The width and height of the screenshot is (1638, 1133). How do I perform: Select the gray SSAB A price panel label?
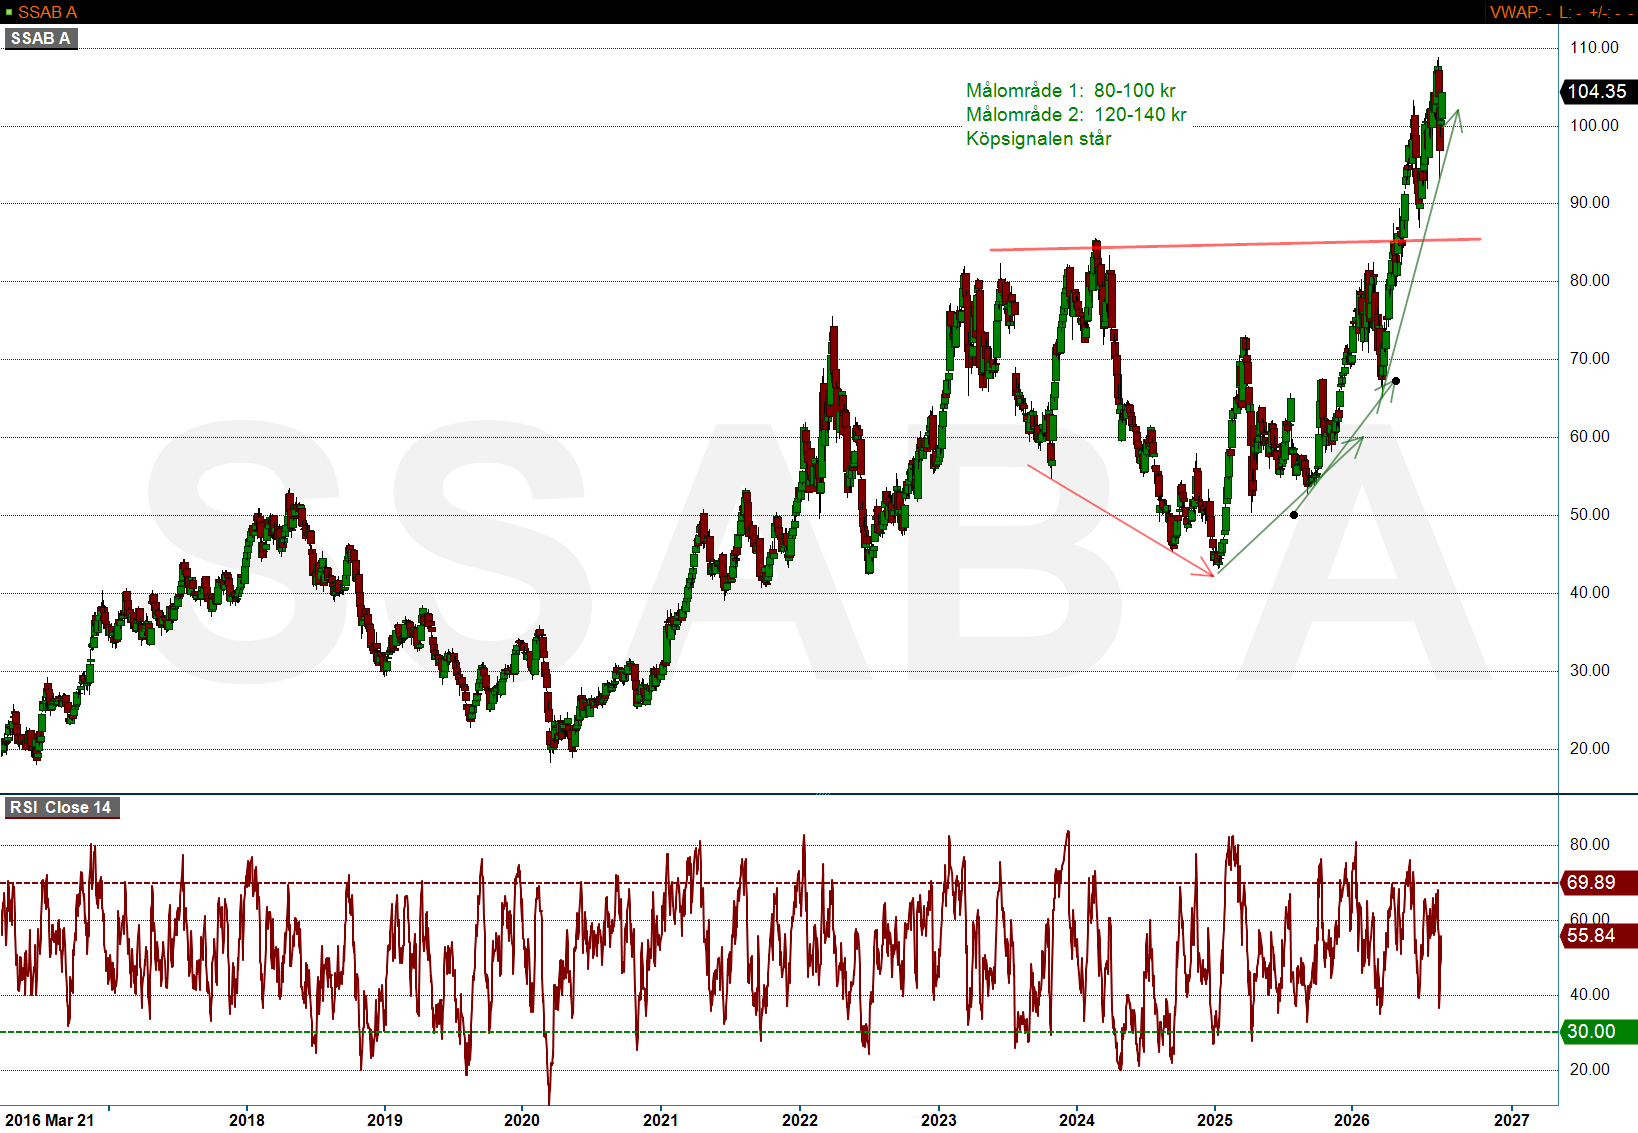41,38
